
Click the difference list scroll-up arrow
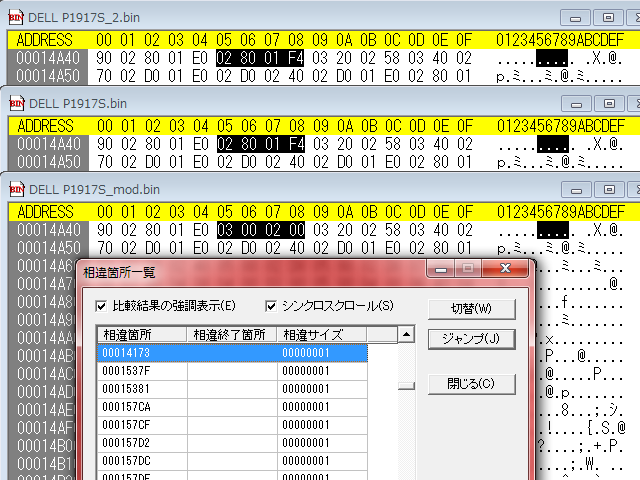pyautogui.click(x=406, y=335)
